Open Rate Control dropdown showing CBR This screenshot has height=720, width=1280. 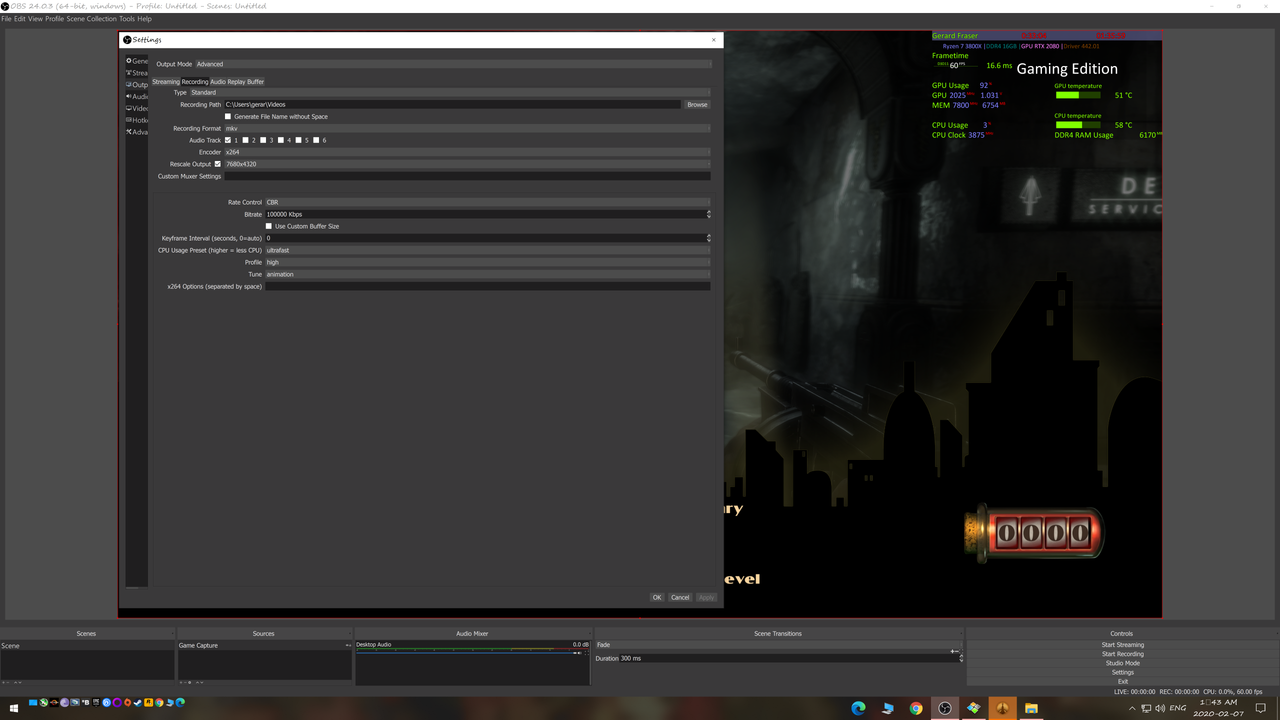pyautogui.click(x=488, y=202)
